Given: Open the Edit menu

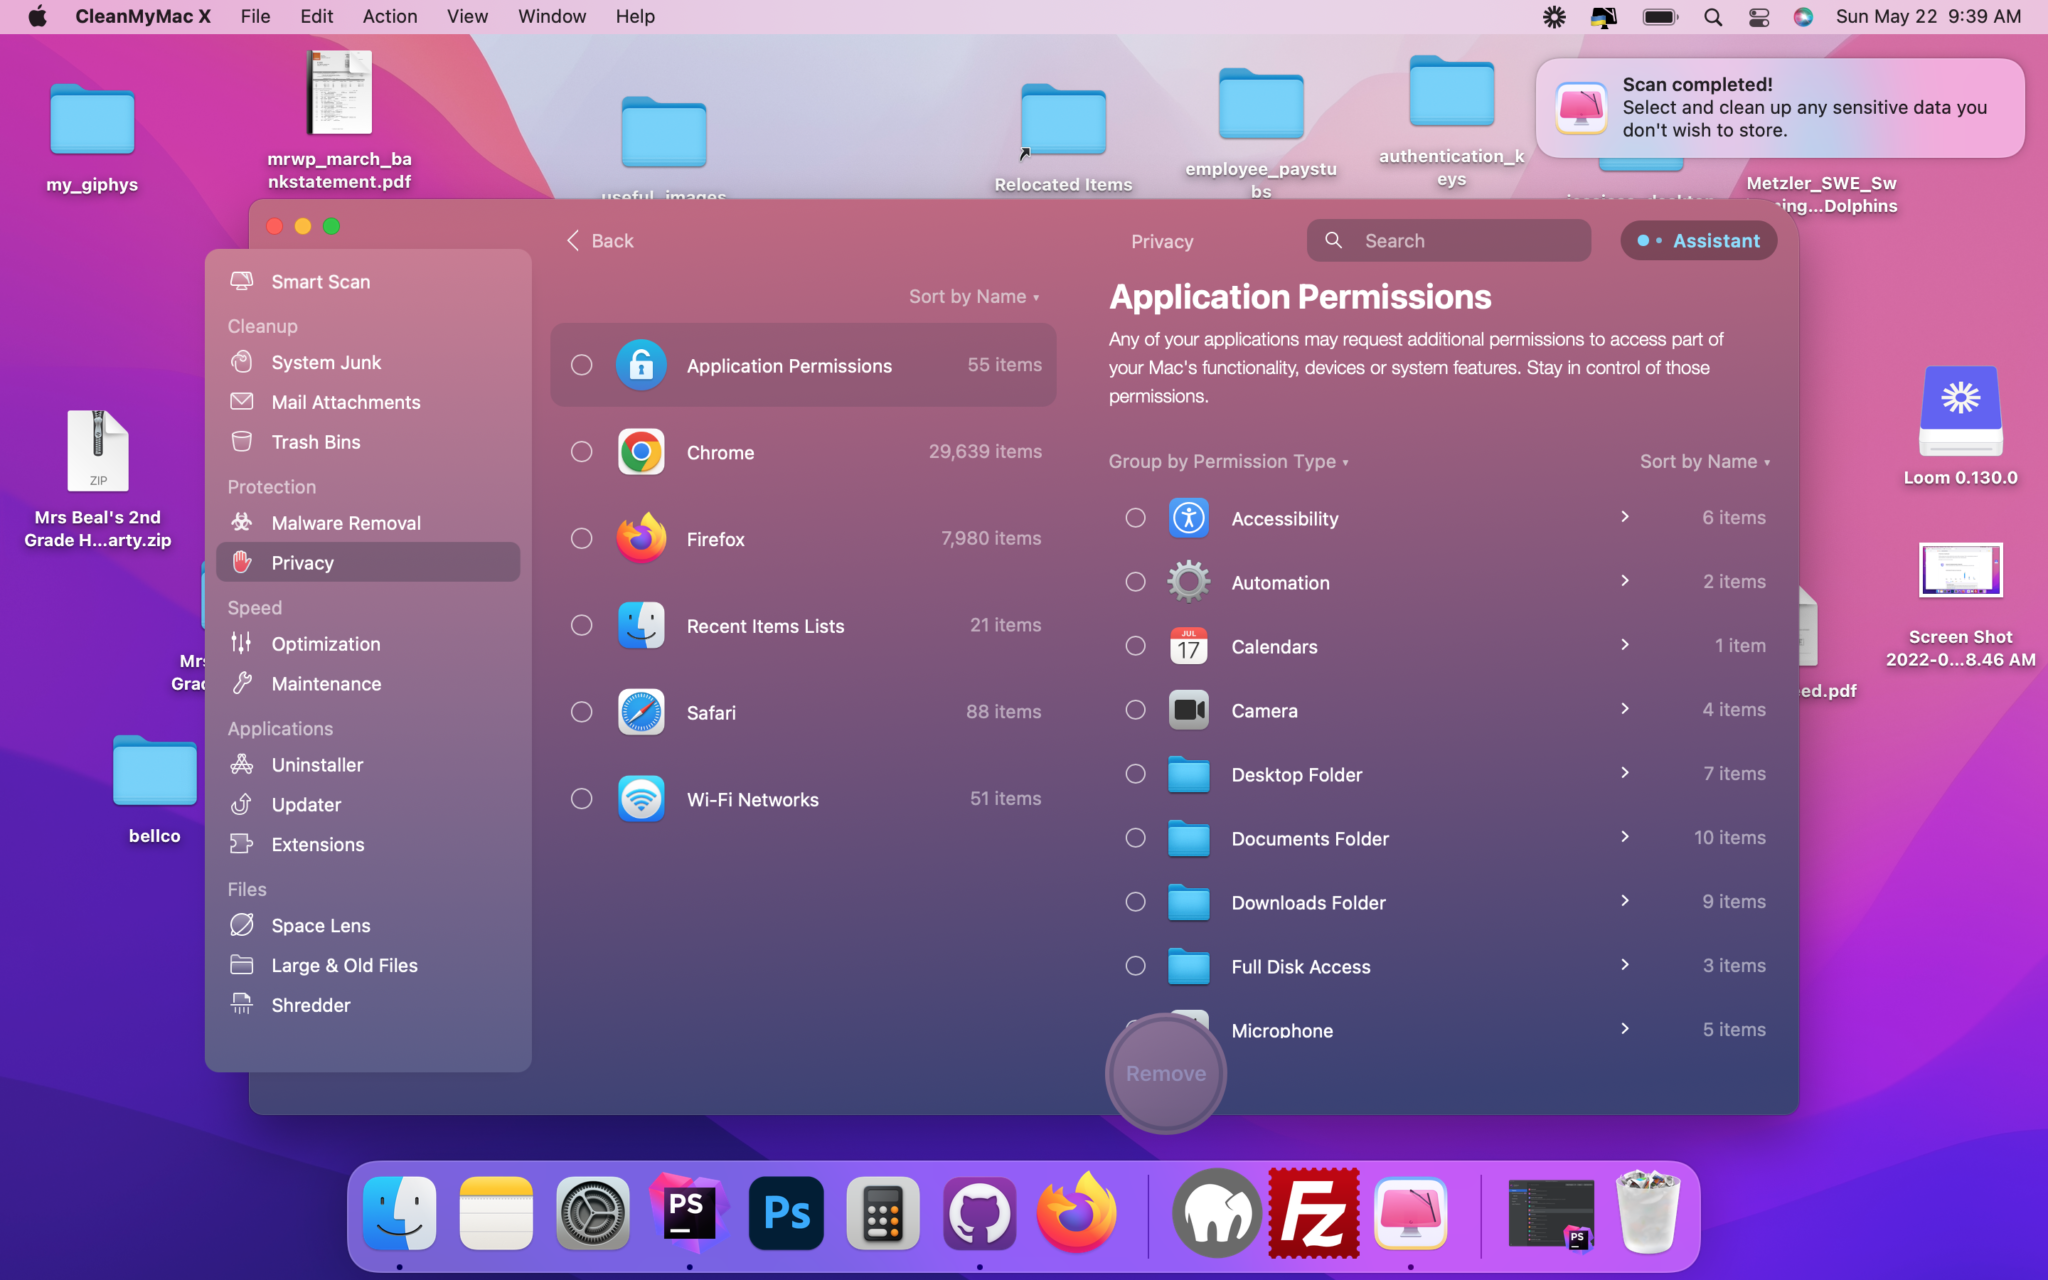Looking at the screenshot, I should (x=316, y=17).
